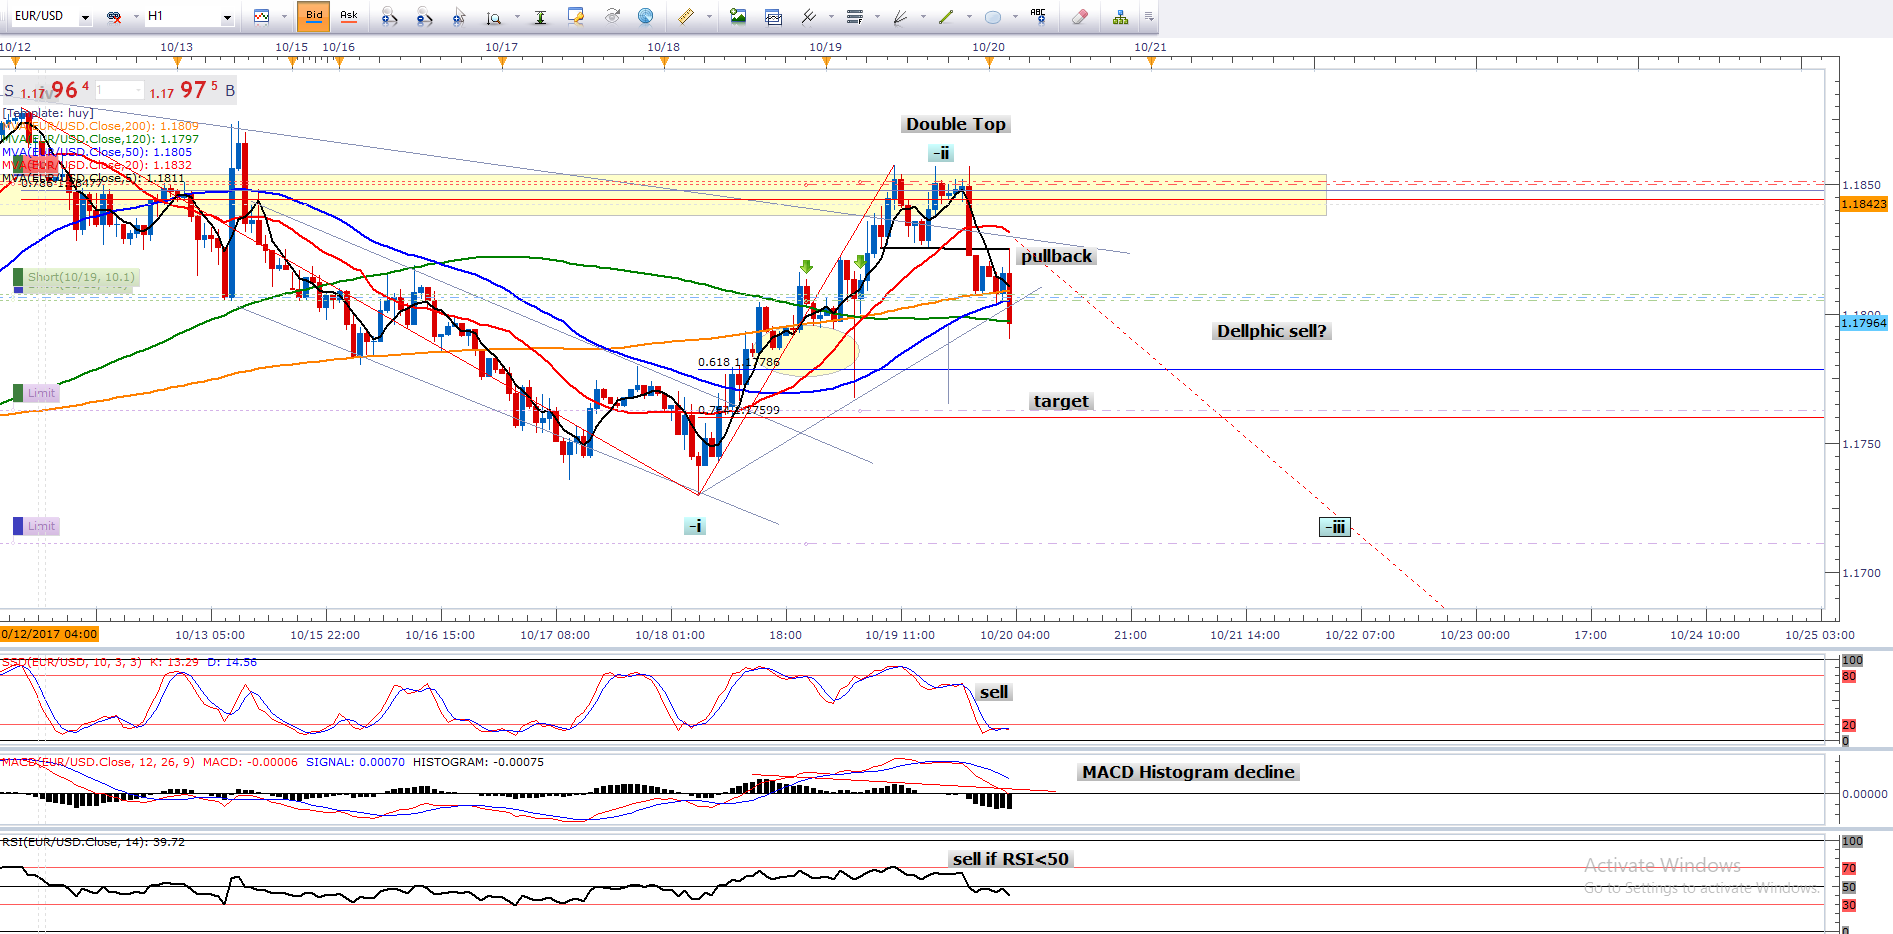Click the 10/17 date tab marker
This screenshot has height=934, width=1893.
pos(502,62)
